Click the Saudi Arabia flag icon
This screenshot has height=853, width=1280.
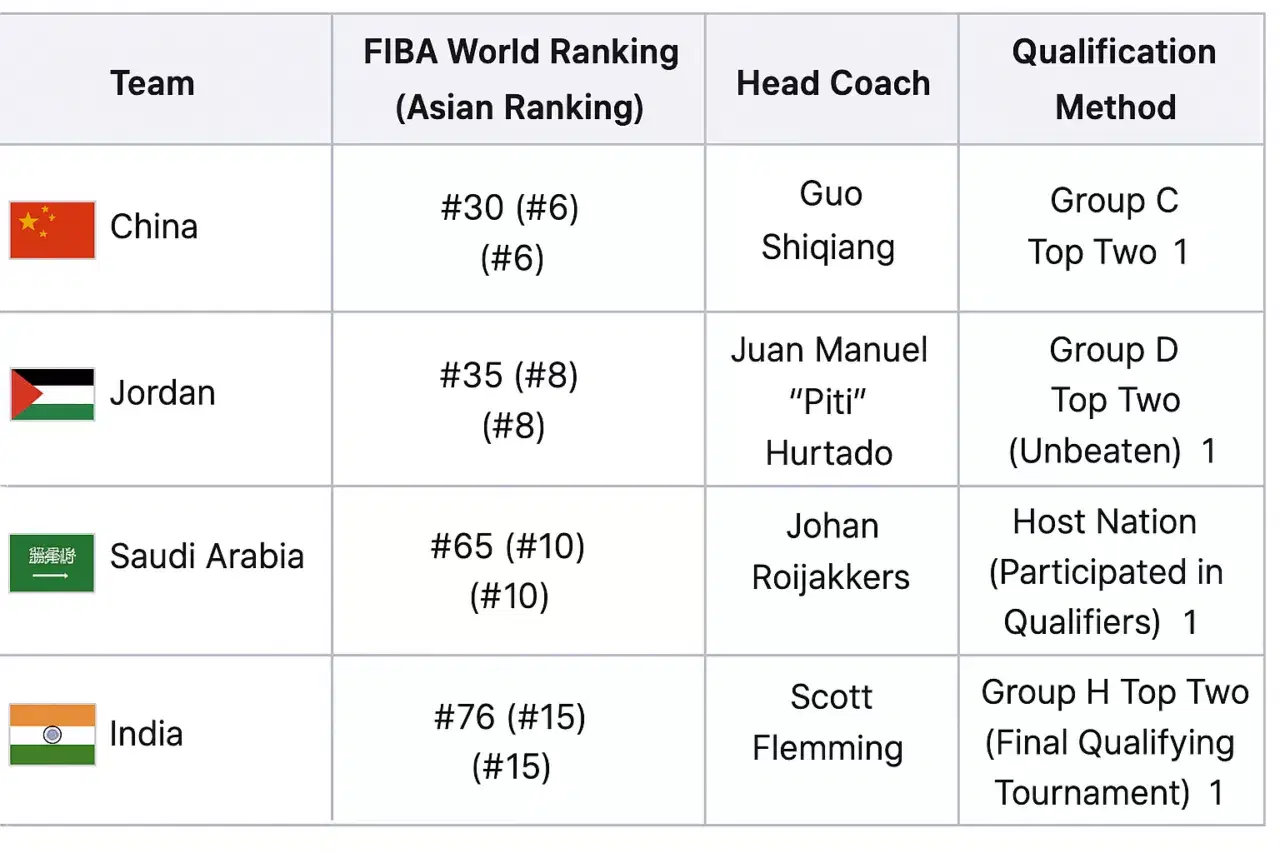pyautogui.click(x=53, y=563)
